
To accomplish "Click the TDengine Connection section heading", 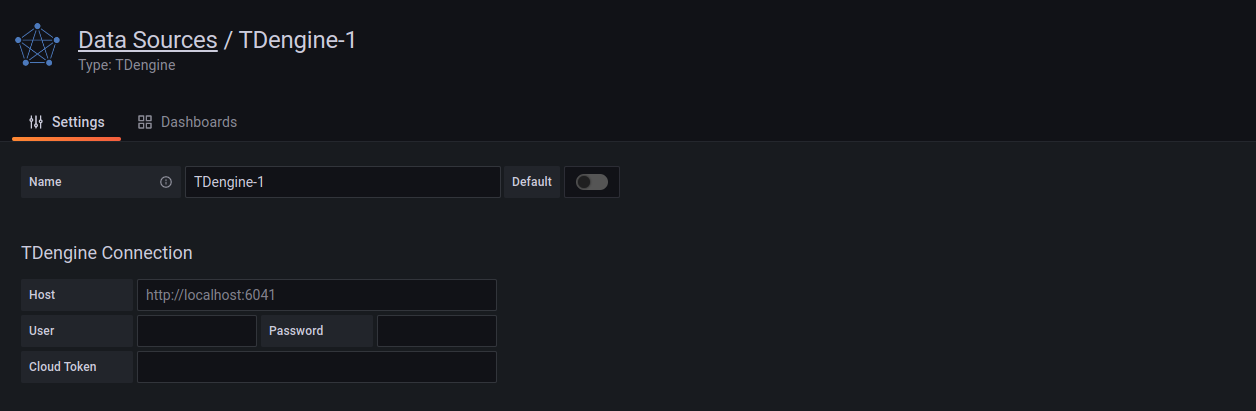I will click(107, 253).
